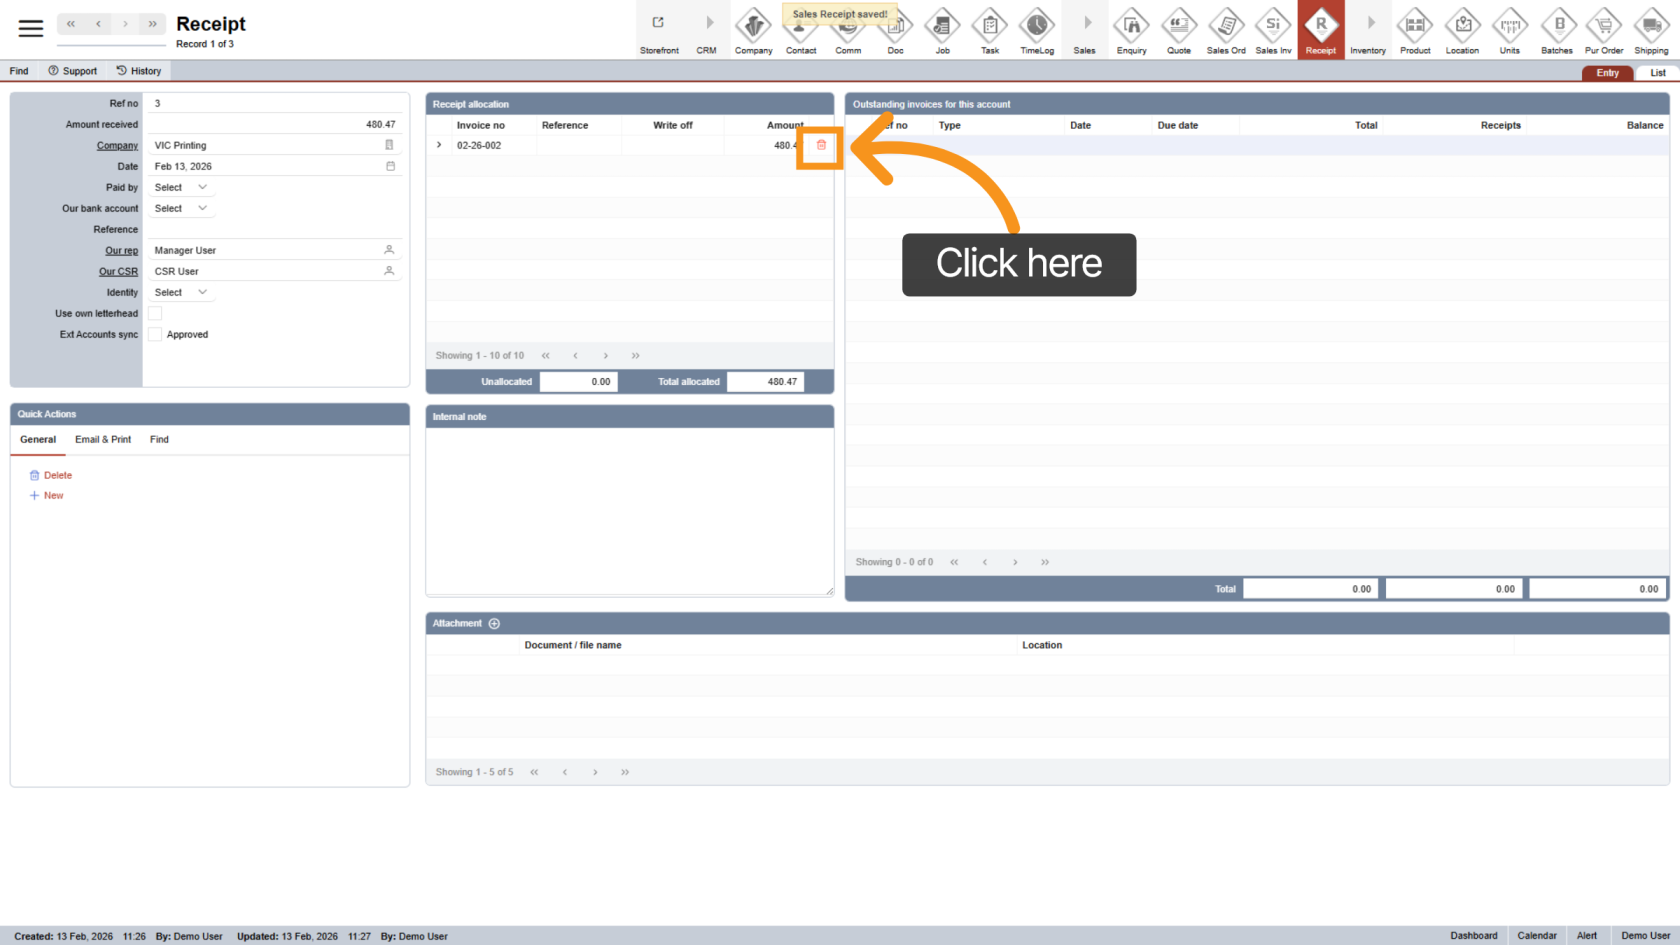This screenshot has width=1680, height=945.
Task: Open the Paid by dropdown
Action: [181, 187]
